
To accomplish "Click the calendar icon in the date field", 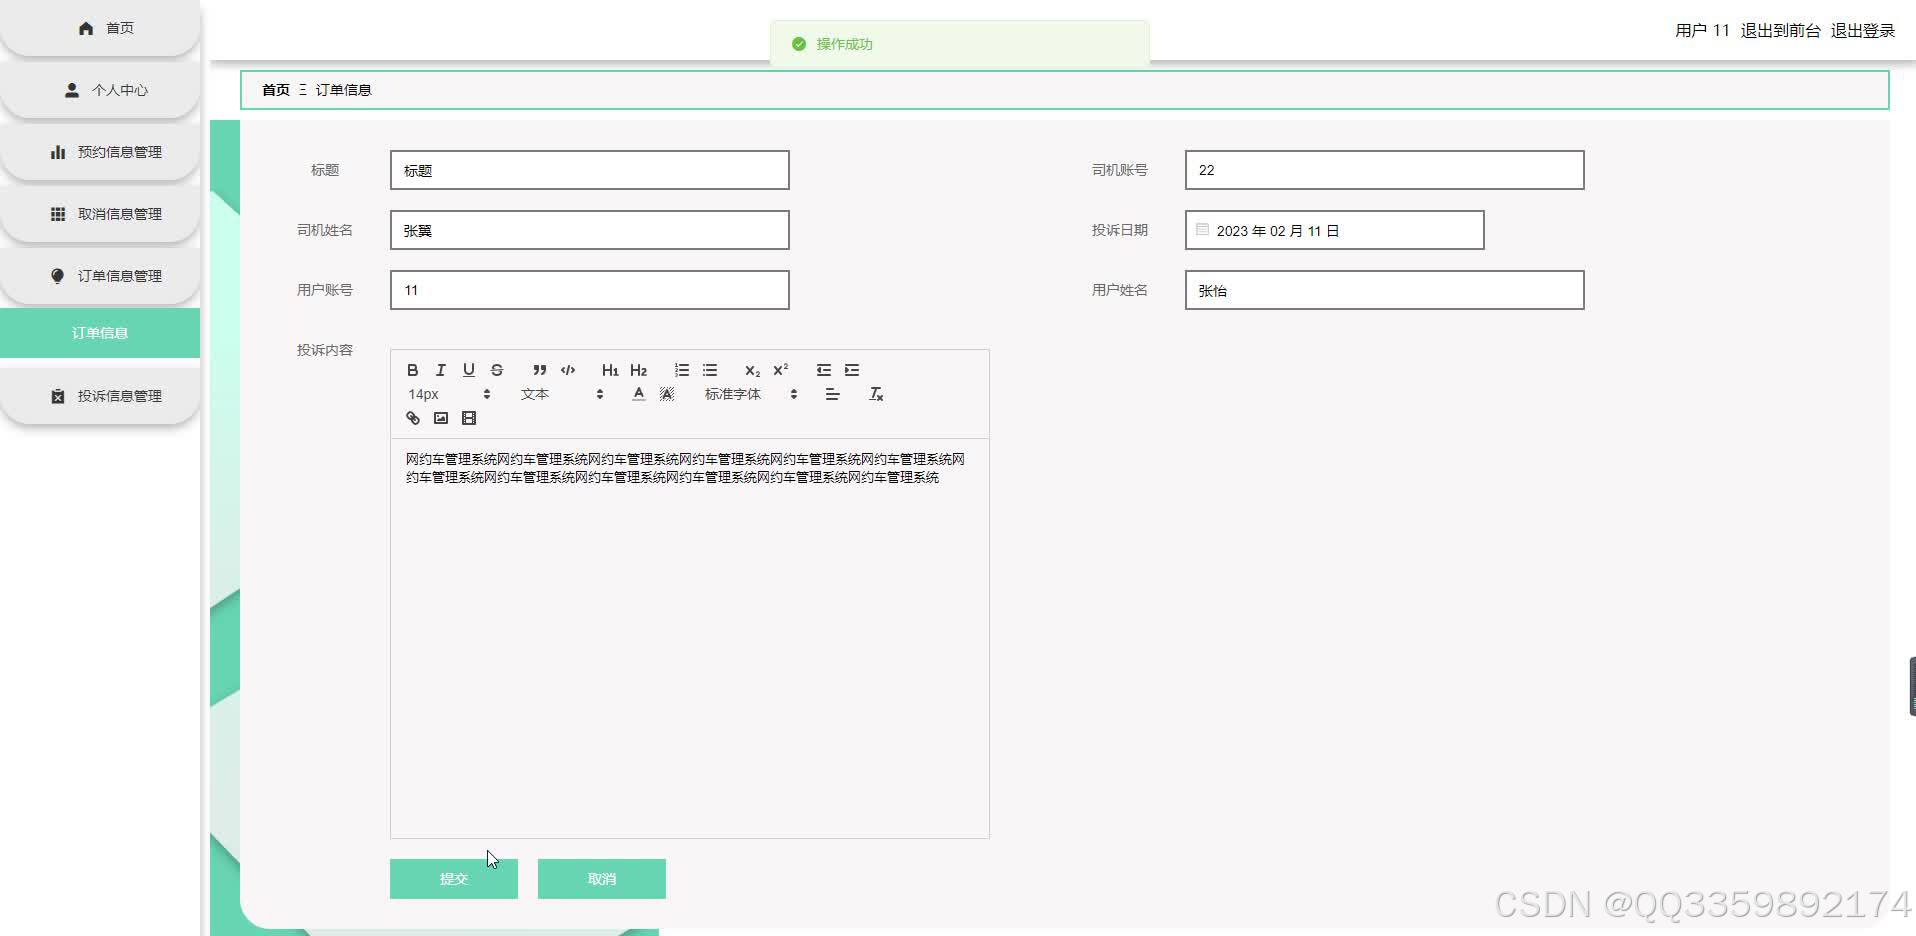I will tap(1203, 230).
